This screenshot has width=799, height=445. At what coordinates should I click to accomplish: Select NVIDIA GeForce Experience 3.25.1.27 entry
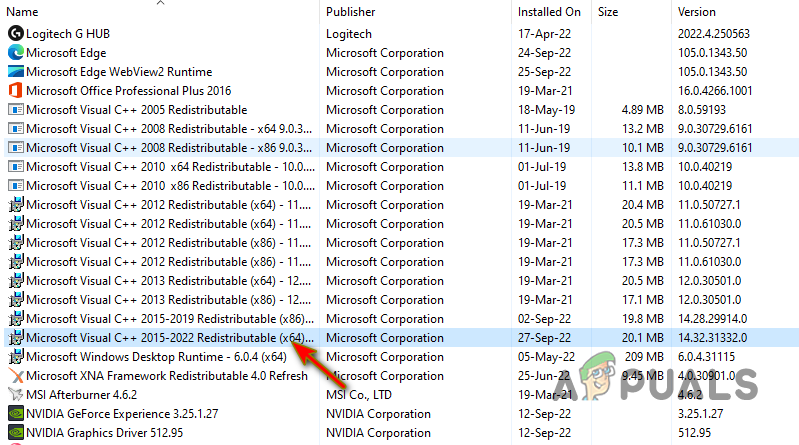tap(122, 413)
